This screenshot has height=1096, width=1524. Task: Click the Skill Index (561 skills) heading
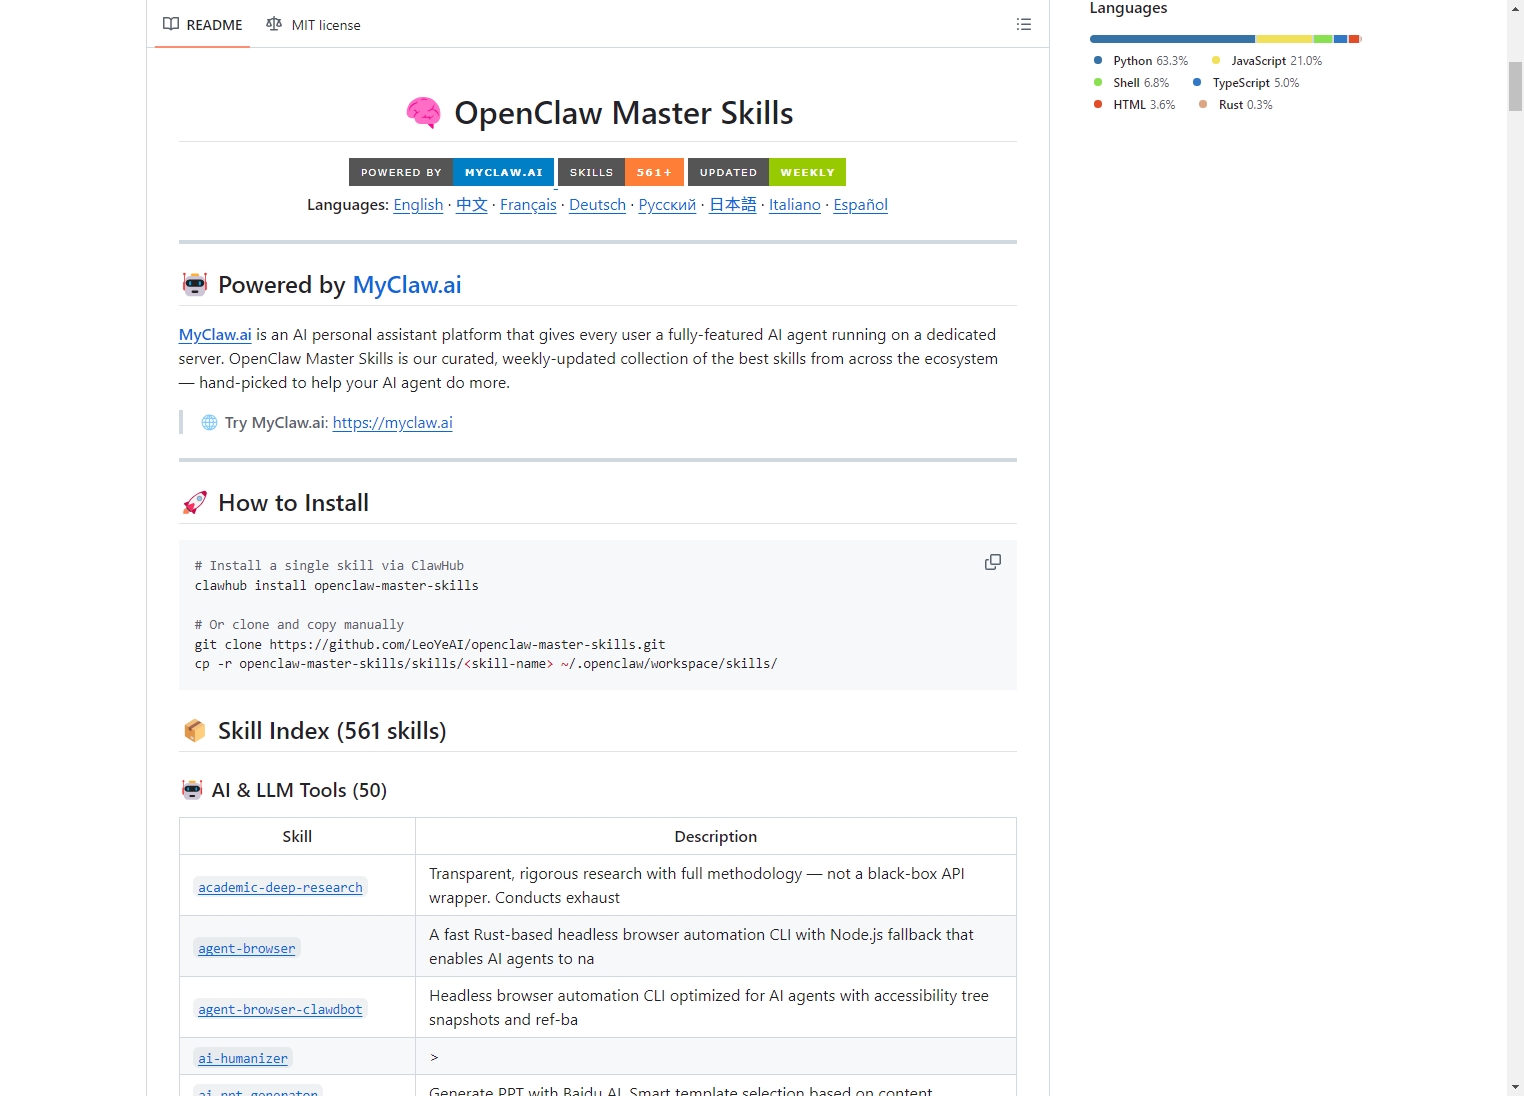coord(332,731)
